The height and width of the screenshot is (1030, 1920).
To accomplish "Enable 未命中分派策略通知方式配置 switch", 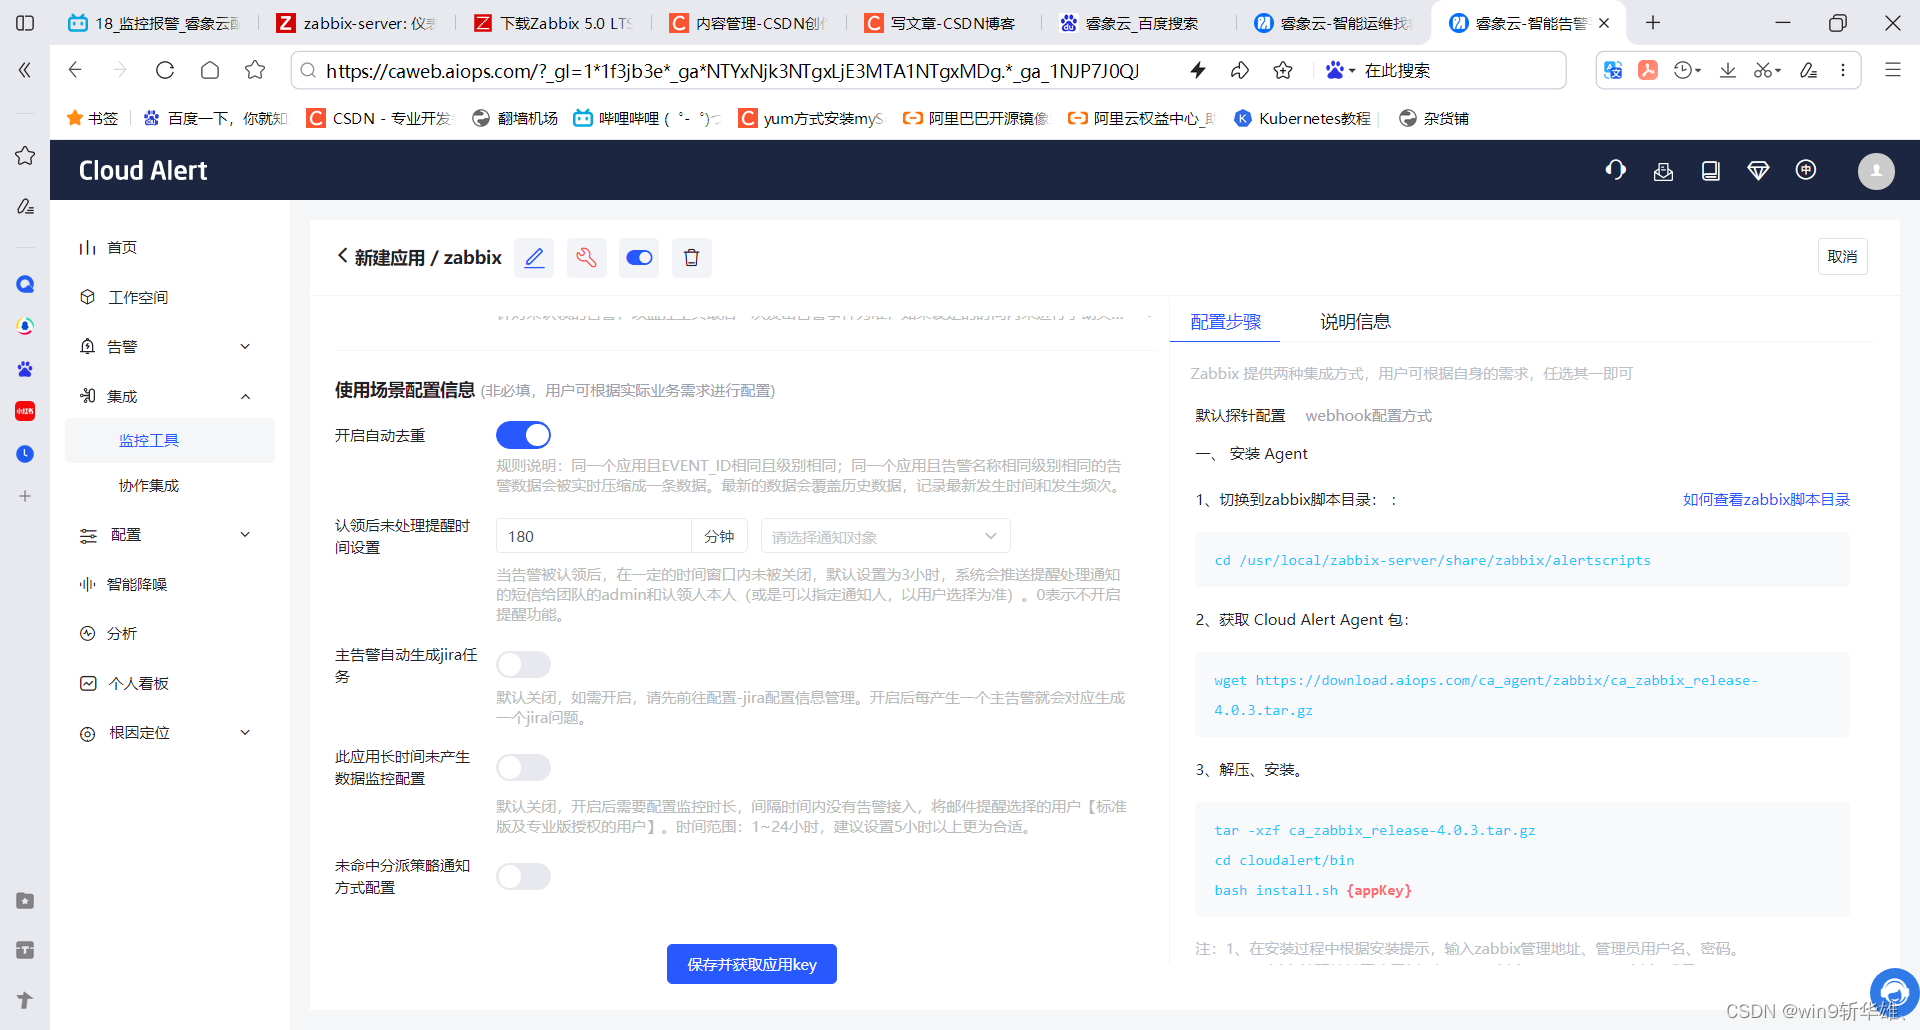I will (x=523, y=876).
